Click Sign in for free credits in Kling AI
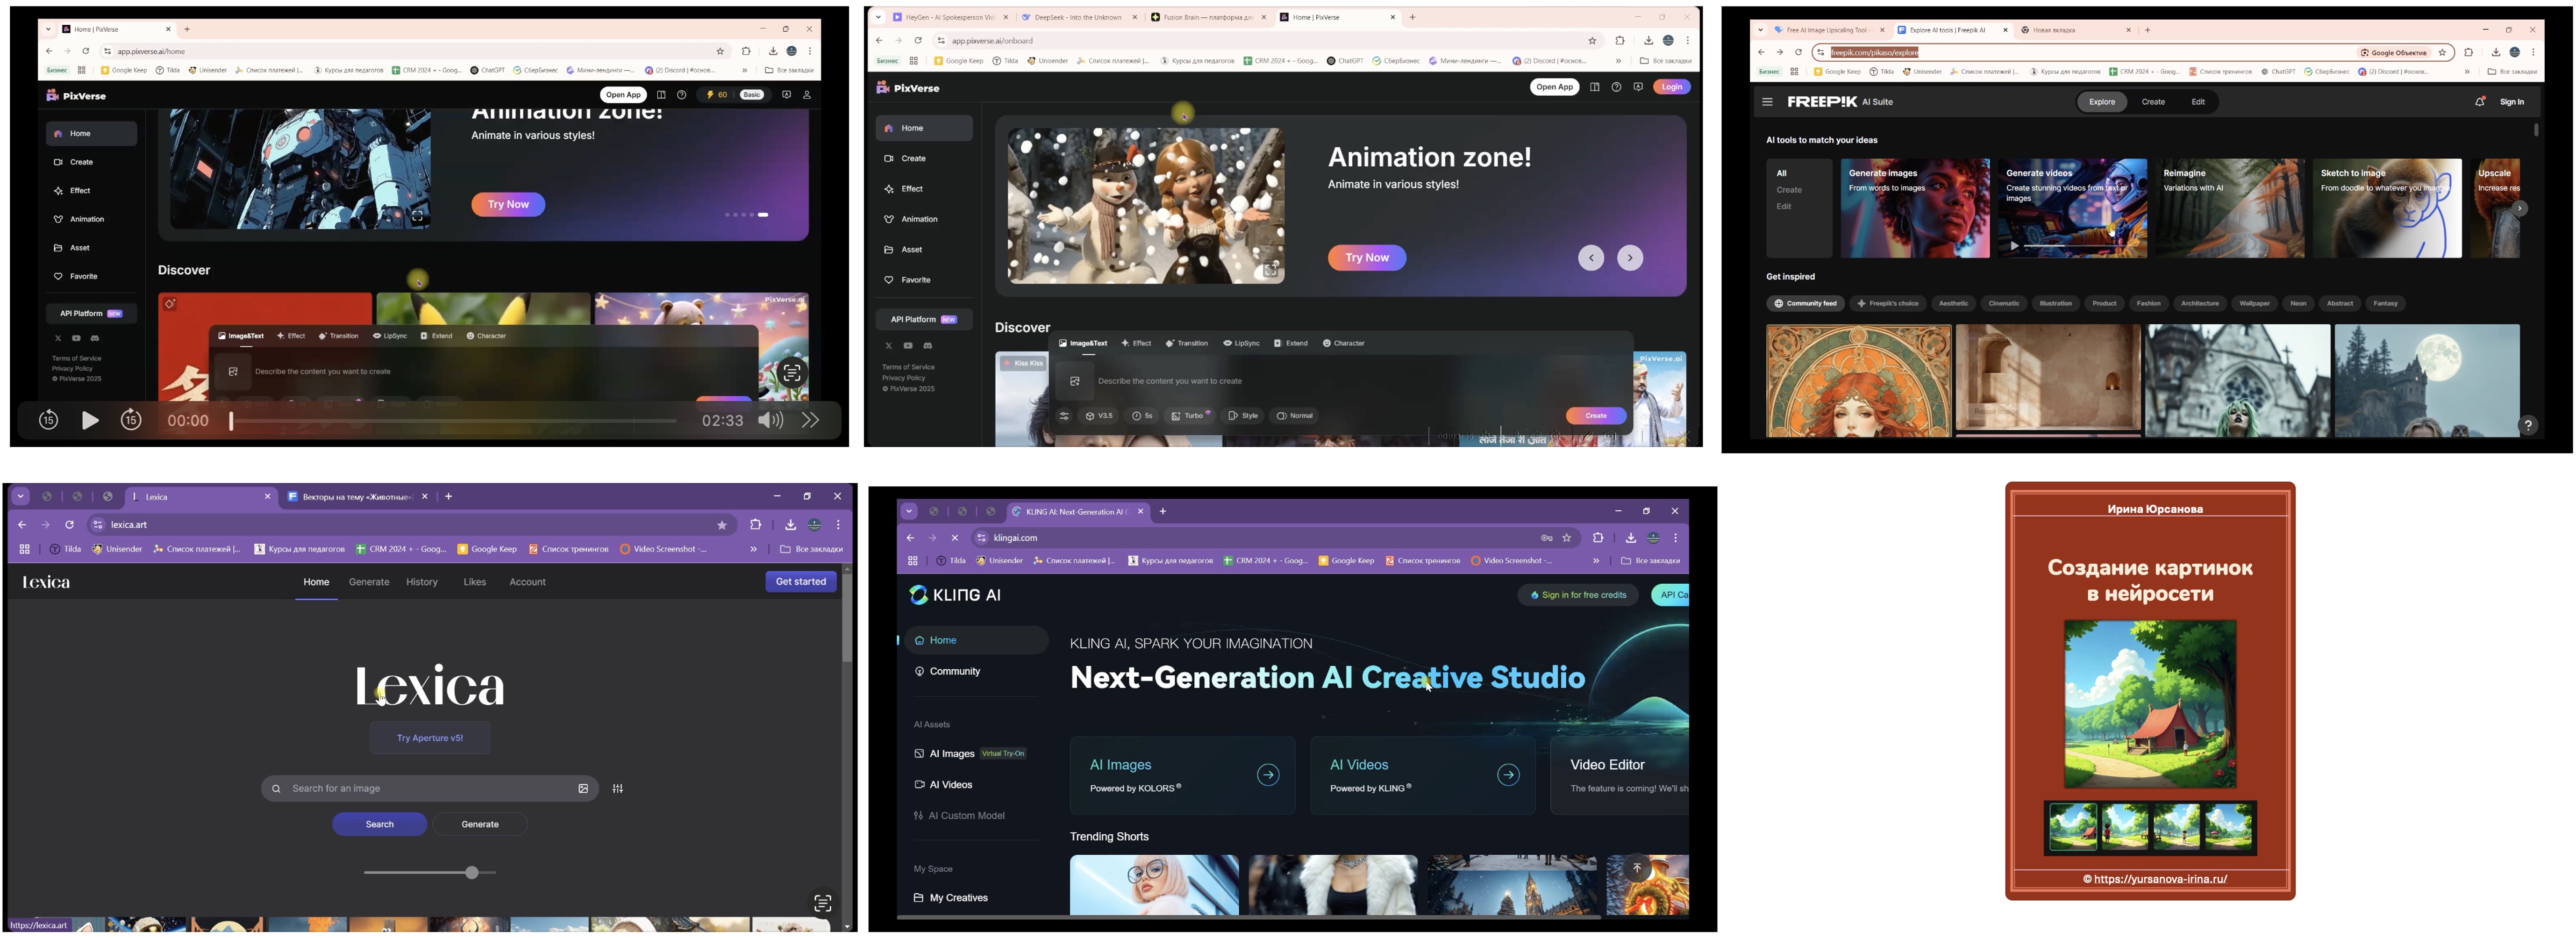The width and height of the screenshot is (2576, 938). tap(1579, 596)
